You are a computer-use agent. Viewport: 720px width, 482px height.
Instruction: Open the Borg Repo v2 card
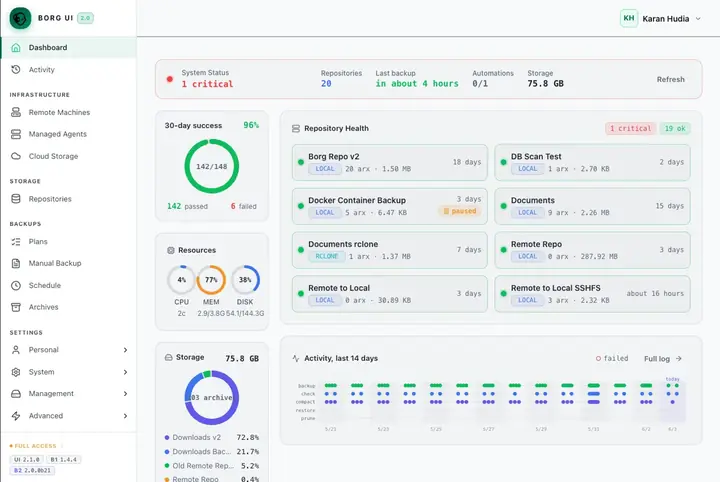[x=389, y=163]
